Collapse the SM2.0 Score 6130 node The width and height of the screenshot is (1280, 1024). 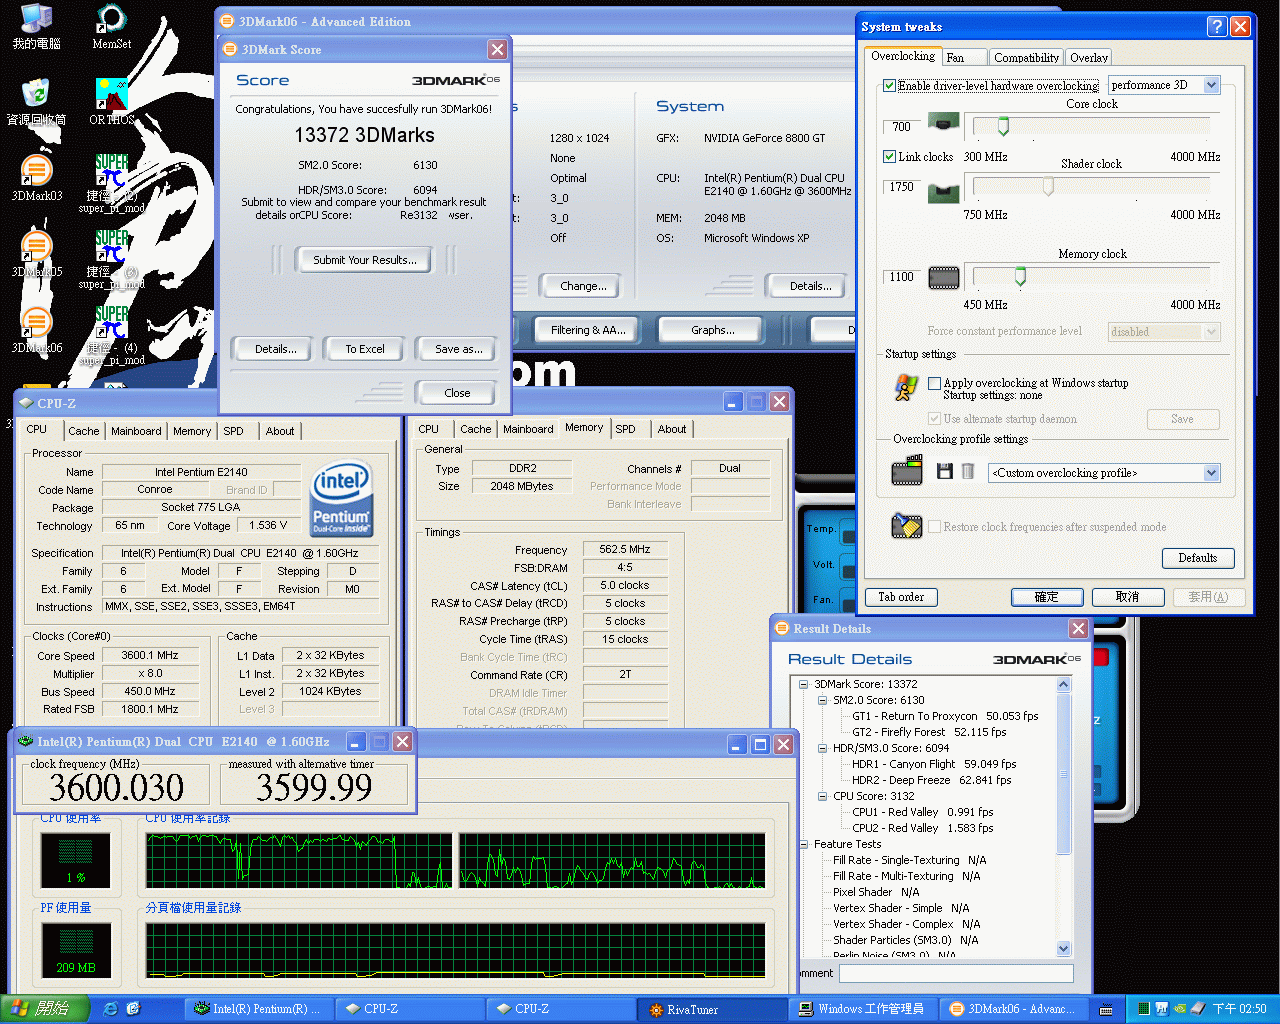point(822,700)
